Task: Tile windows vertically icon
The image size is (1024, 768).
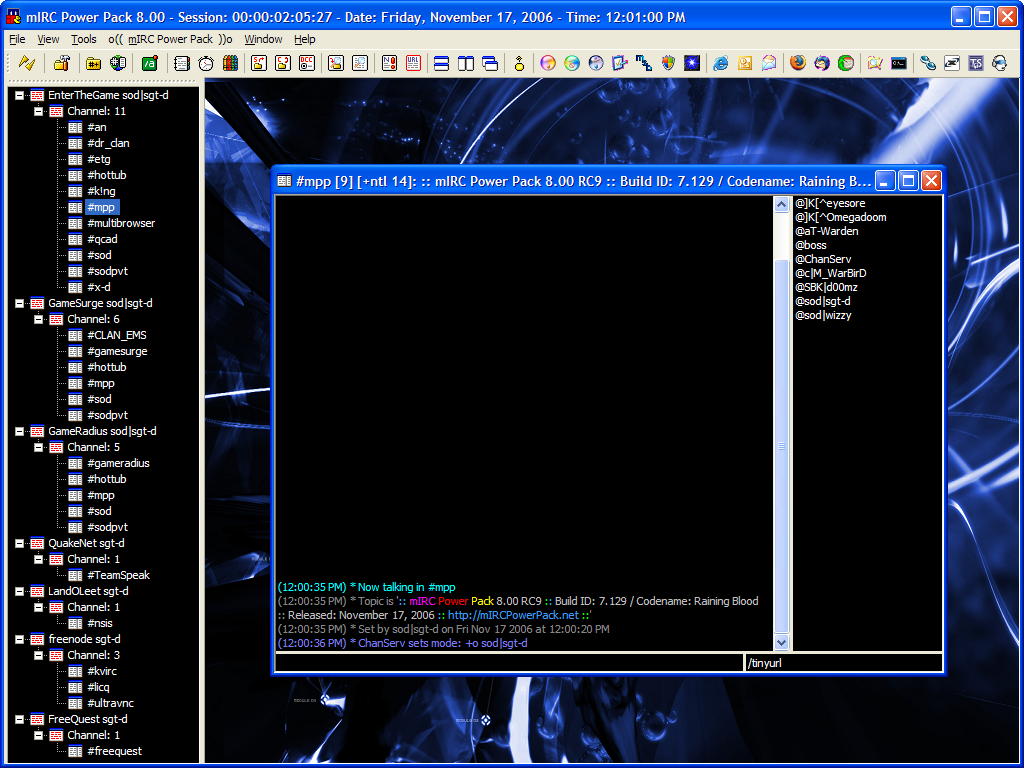Action: (x=466, y=63)
